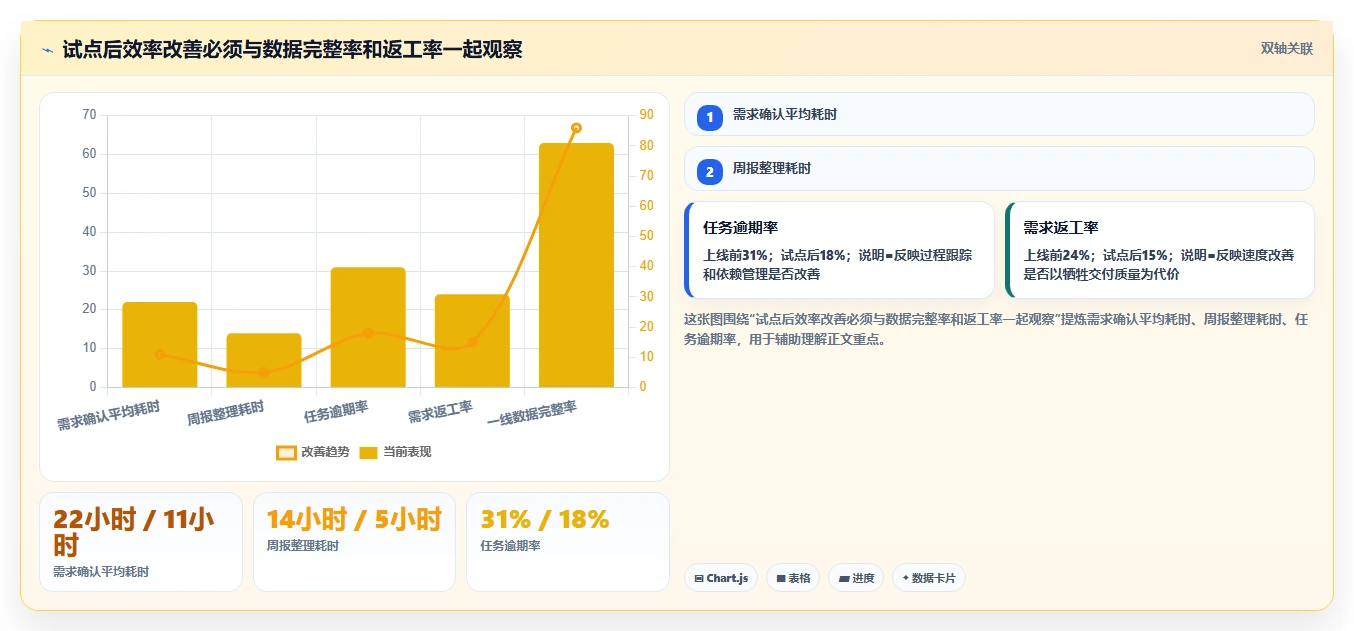Click the lightning icon beside the title
1354x631 pixels.
point(48,50)
